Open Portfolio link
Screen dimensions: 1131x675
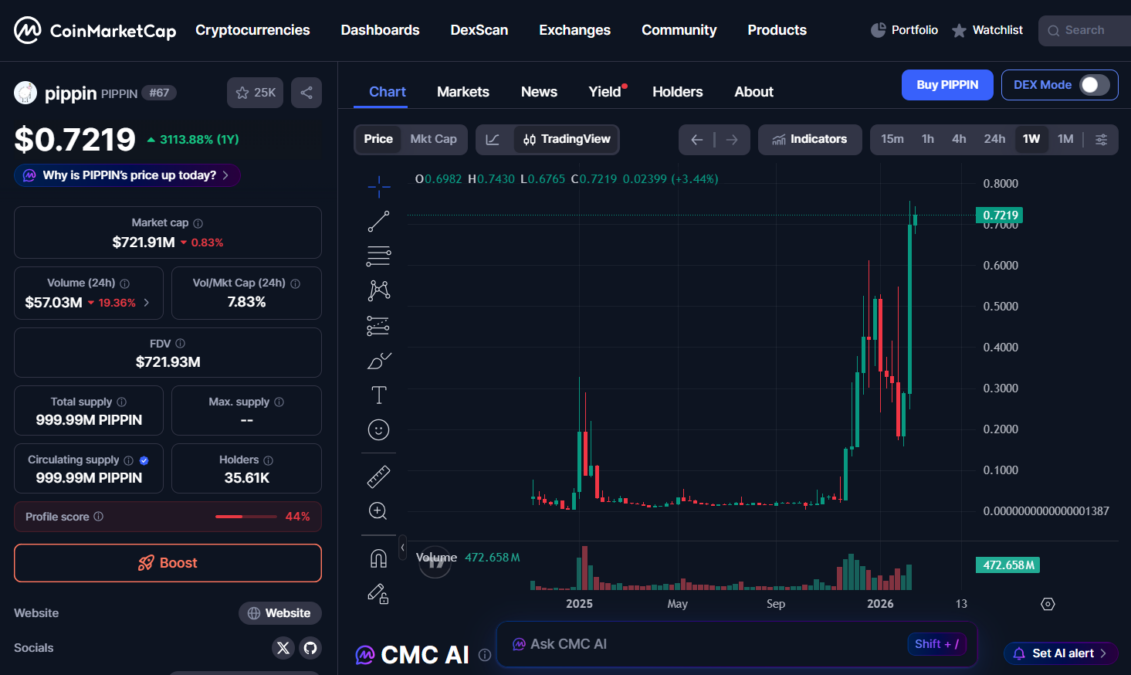click(905, 30)
